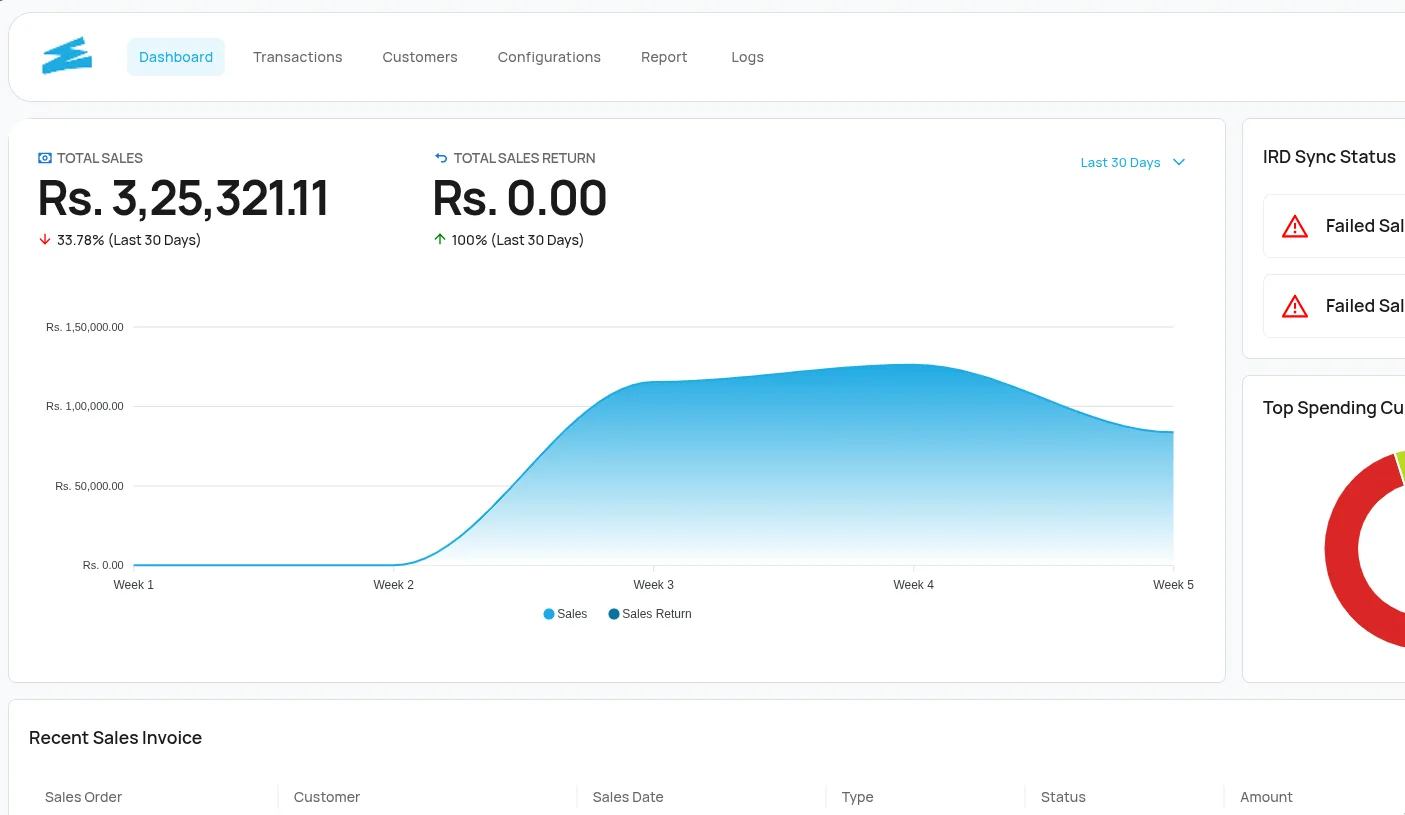Screen dimensions: 1405x815
Task: Click the blue app logo icon
Action: pyautogui.click(x=67, y=56)
